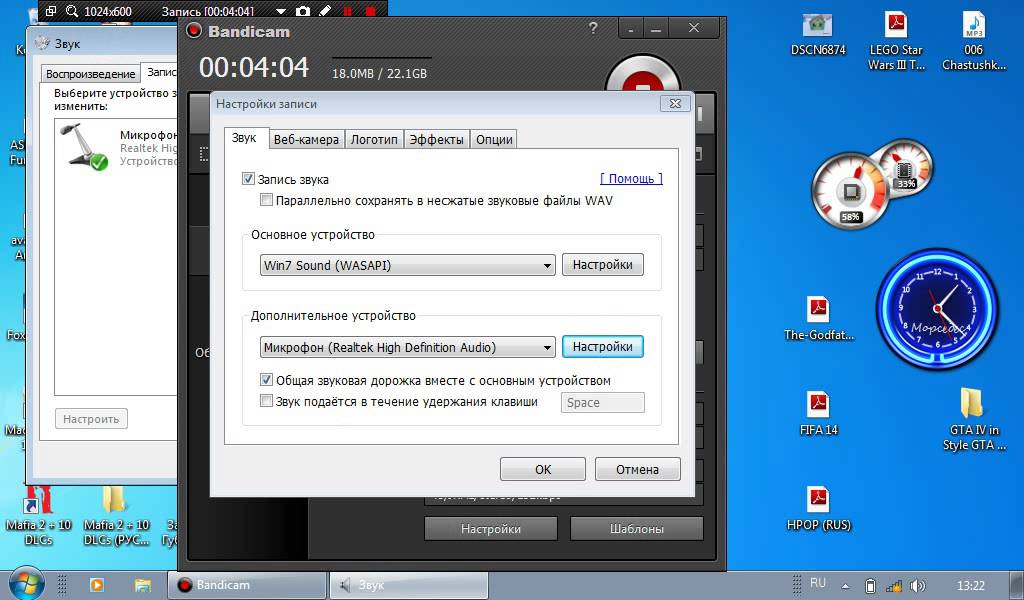Screen dimensions: 1024x600
Task: Click the volume speaker tray icon
Action: (x=918, y=586)
